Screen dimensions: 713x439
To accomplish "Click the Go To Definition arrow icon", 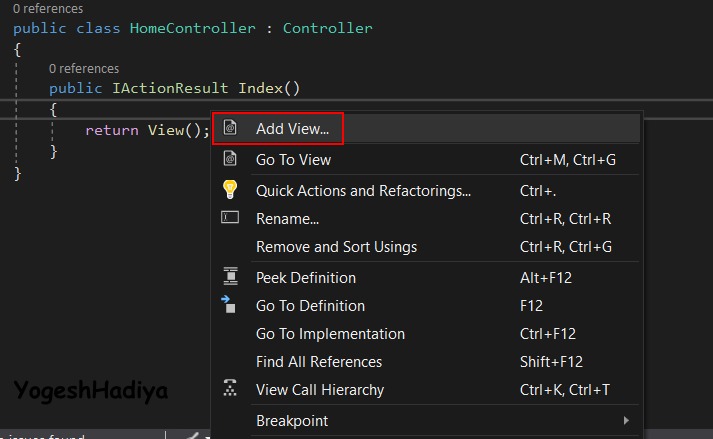I will pos(229,304).
